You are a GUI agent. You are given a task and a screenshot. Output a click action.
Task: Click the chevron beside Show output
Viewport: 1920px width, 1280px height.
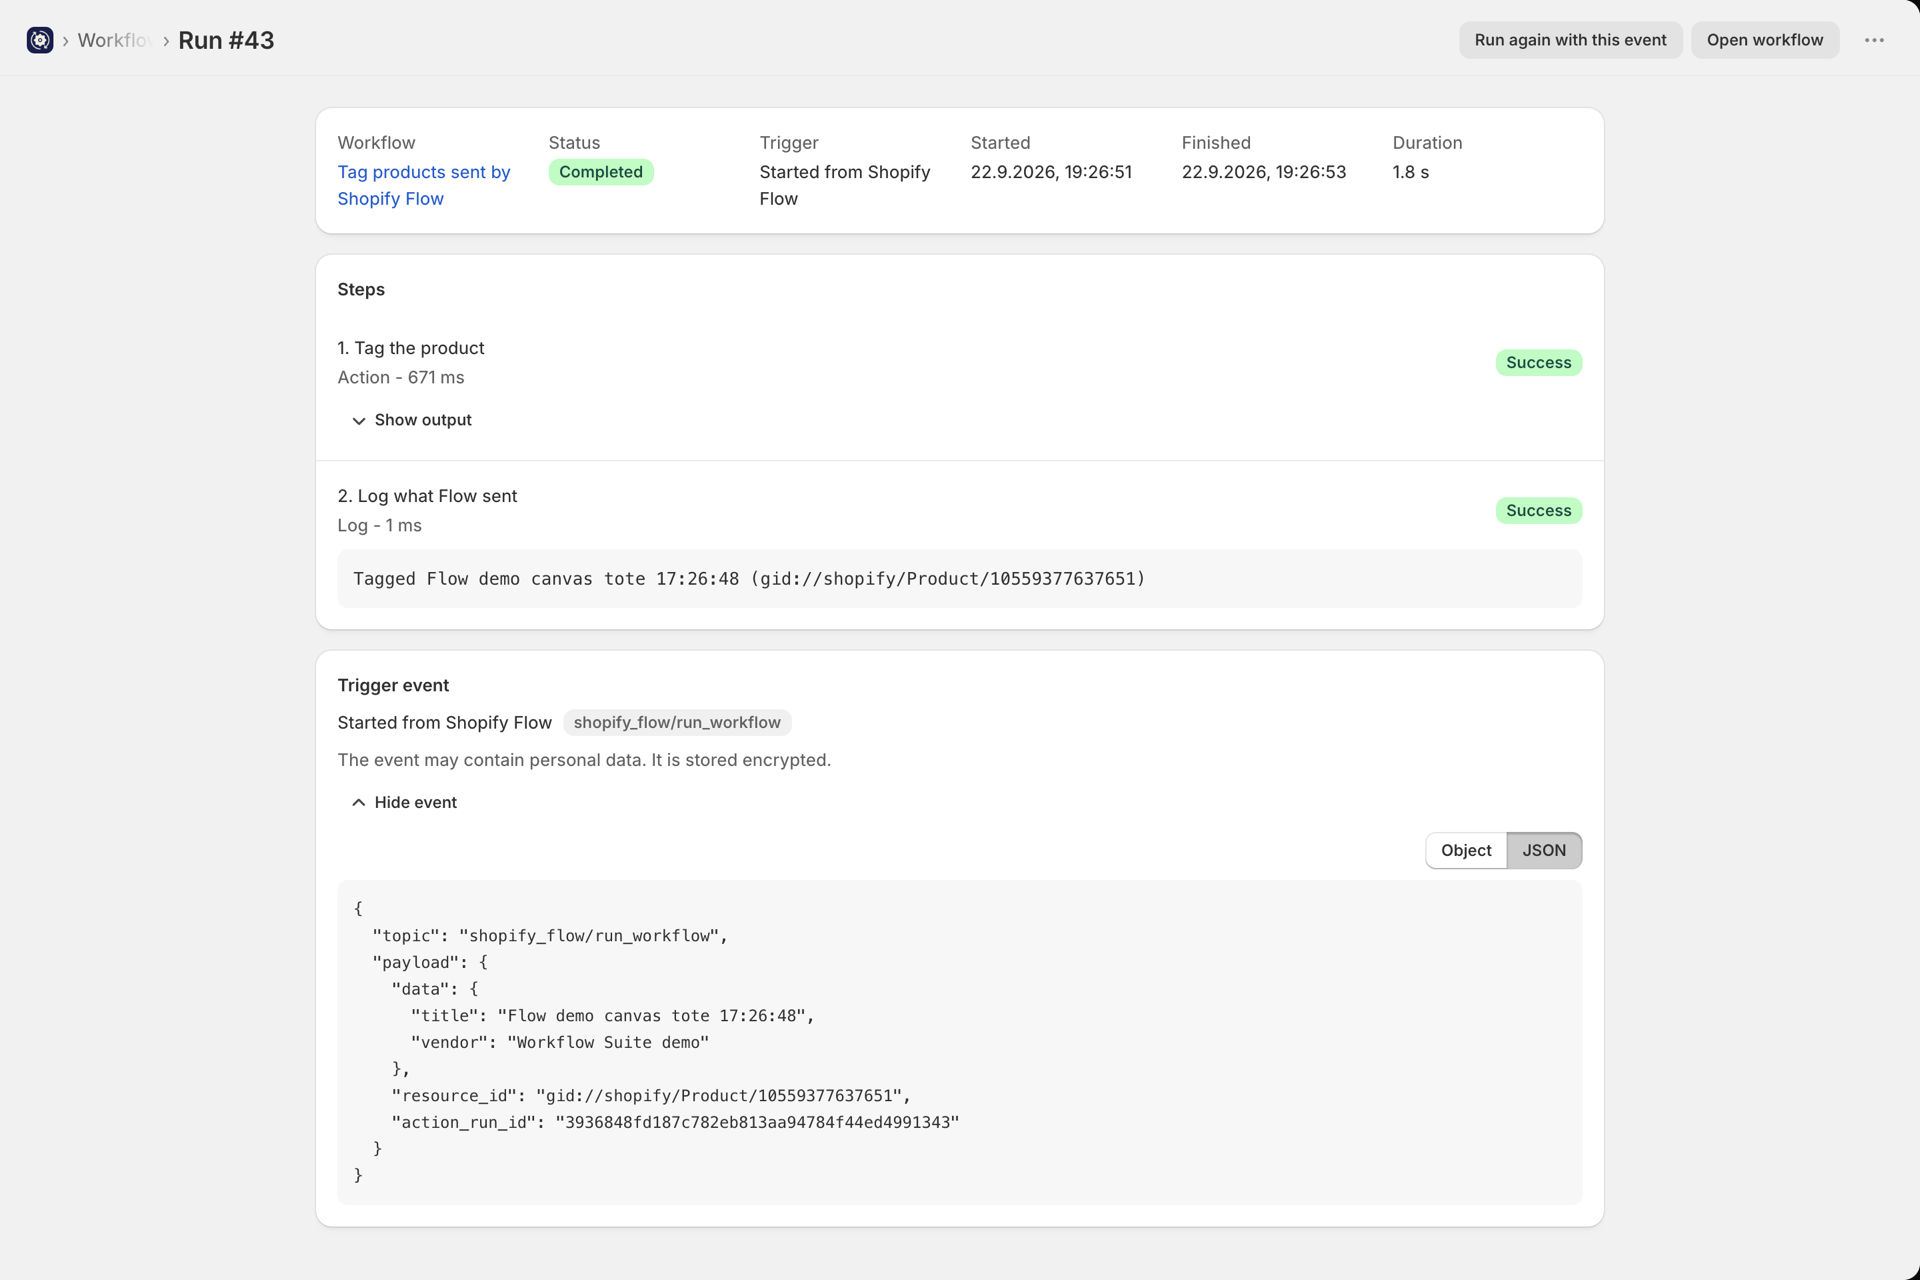(x=358, y=421)
